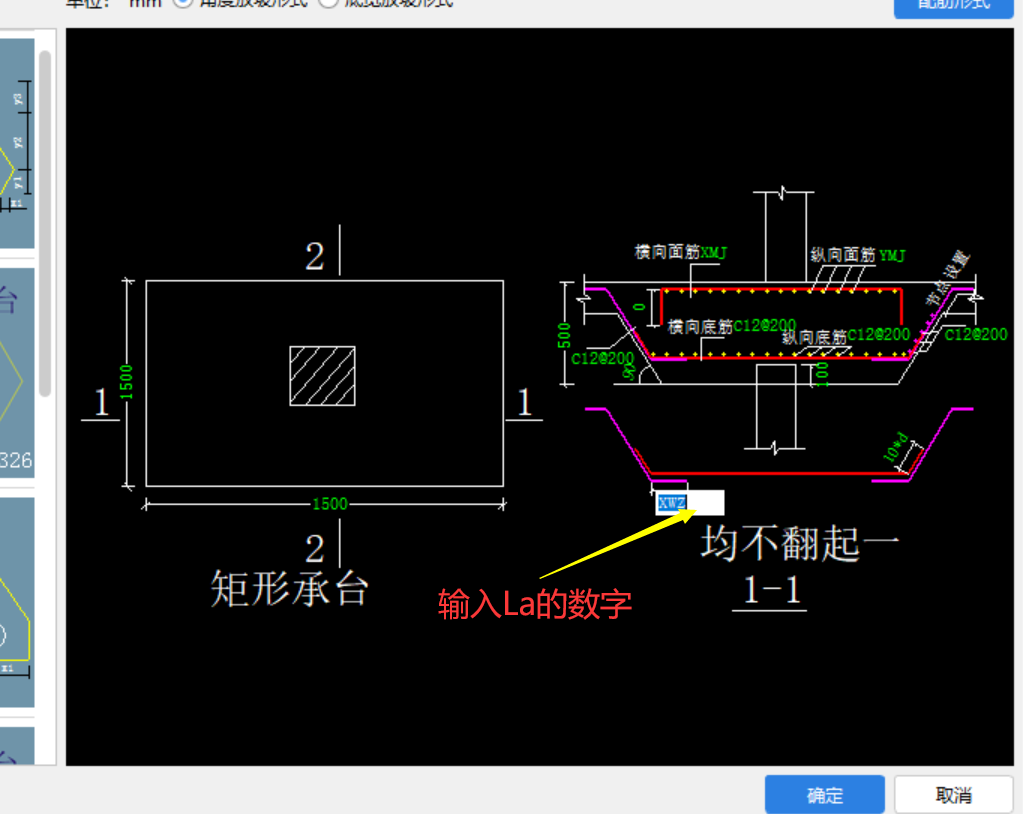Viewport: 1023px width, 814px height.
Task: Select the thumbnail with x1 dimension
Action: 17,602
